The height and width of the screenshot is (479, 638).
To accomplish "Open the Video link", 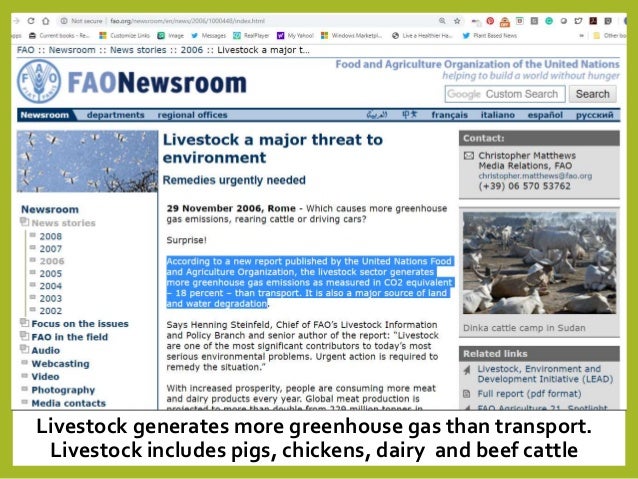I will pyautogui.click(x=45, y=377).
